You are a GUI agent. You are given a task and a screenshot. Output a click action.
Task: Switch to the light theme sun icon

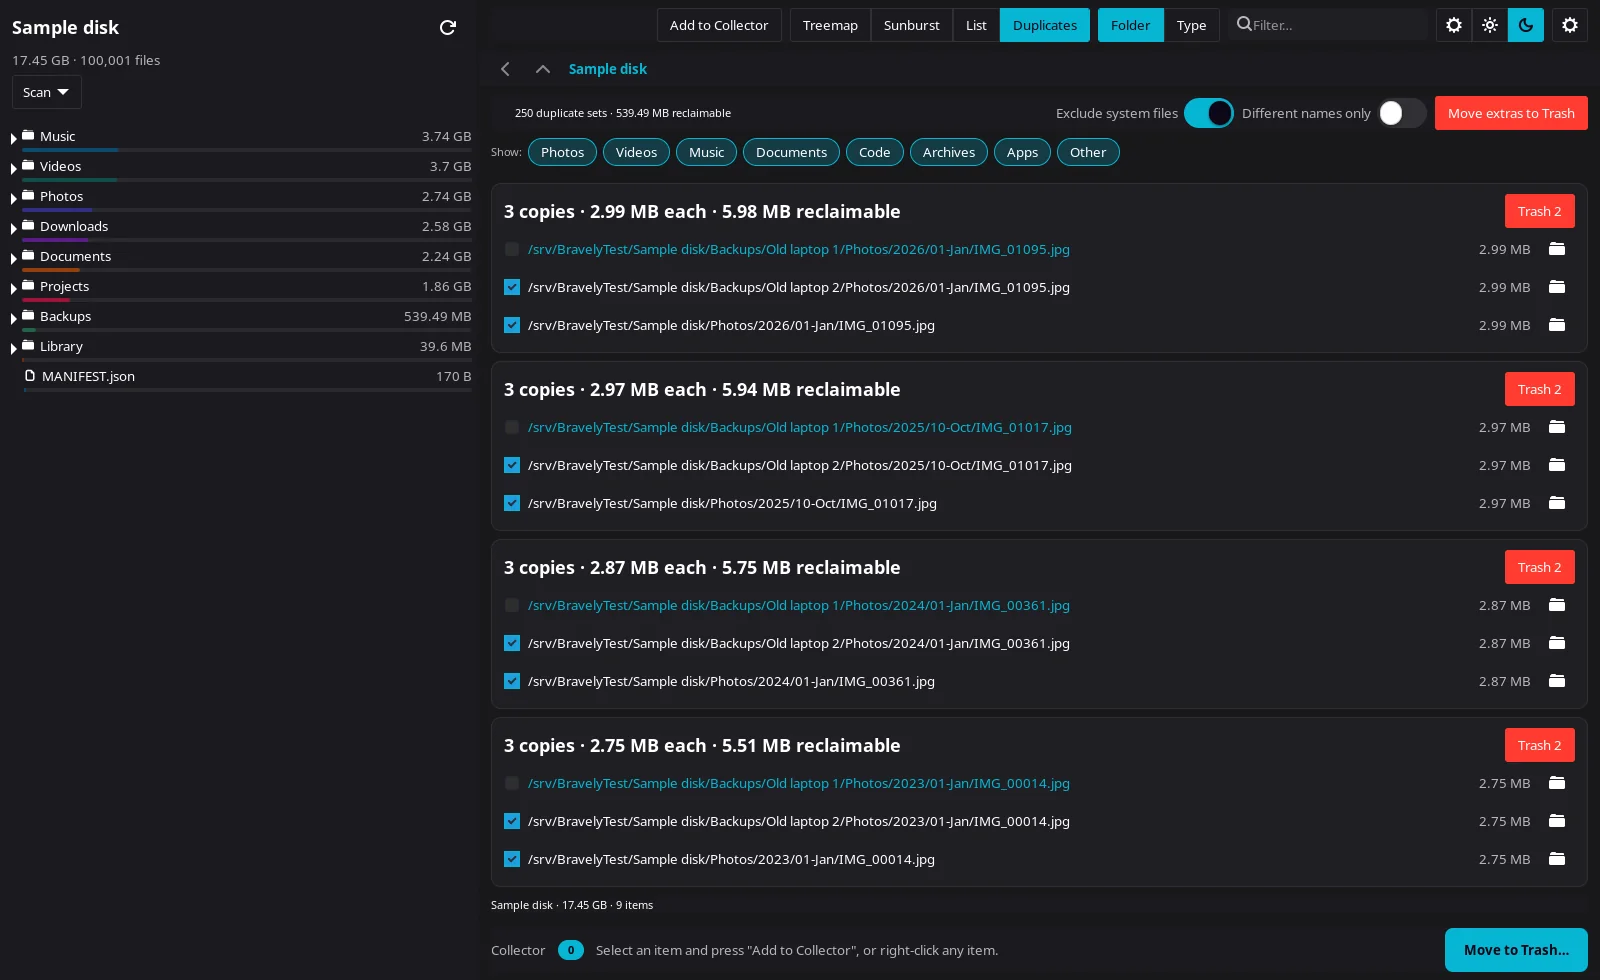tap(1490, 25)
